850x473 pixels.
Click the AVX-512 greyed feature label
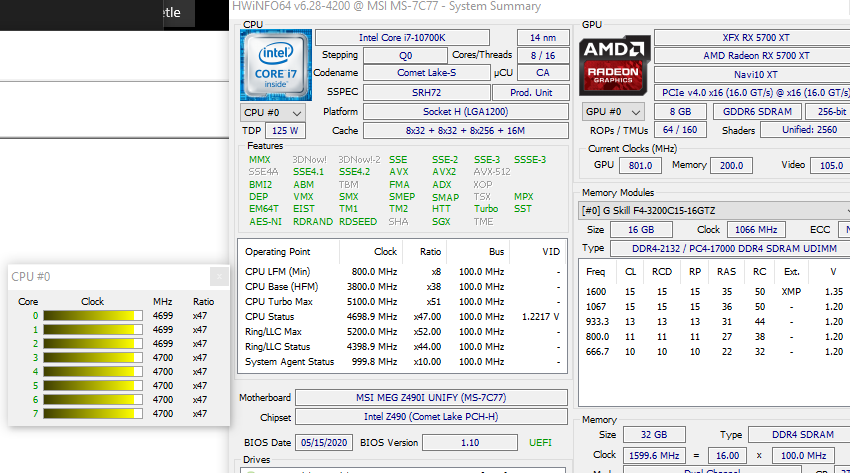coord(492,172)
